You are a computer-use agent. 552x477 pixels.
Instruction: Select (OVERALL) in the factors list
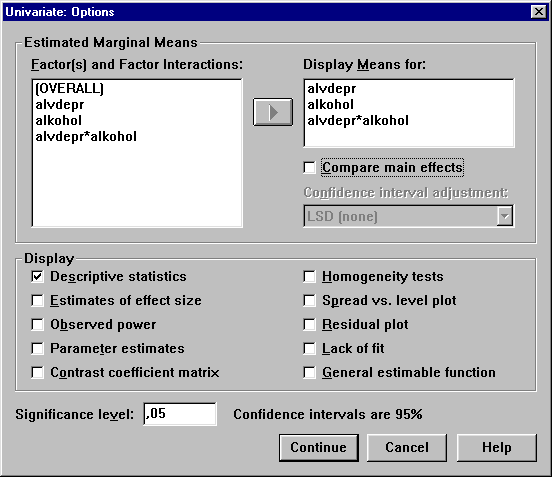(x=69, y=88)
